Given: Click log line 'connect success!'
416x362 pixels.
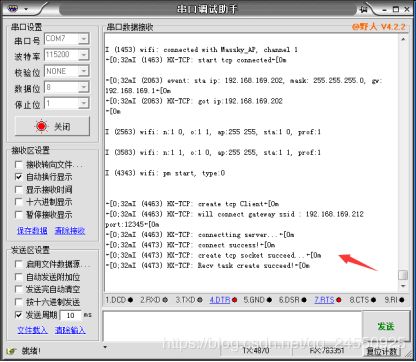Looking at the screenshot, I should pos(190,245).
